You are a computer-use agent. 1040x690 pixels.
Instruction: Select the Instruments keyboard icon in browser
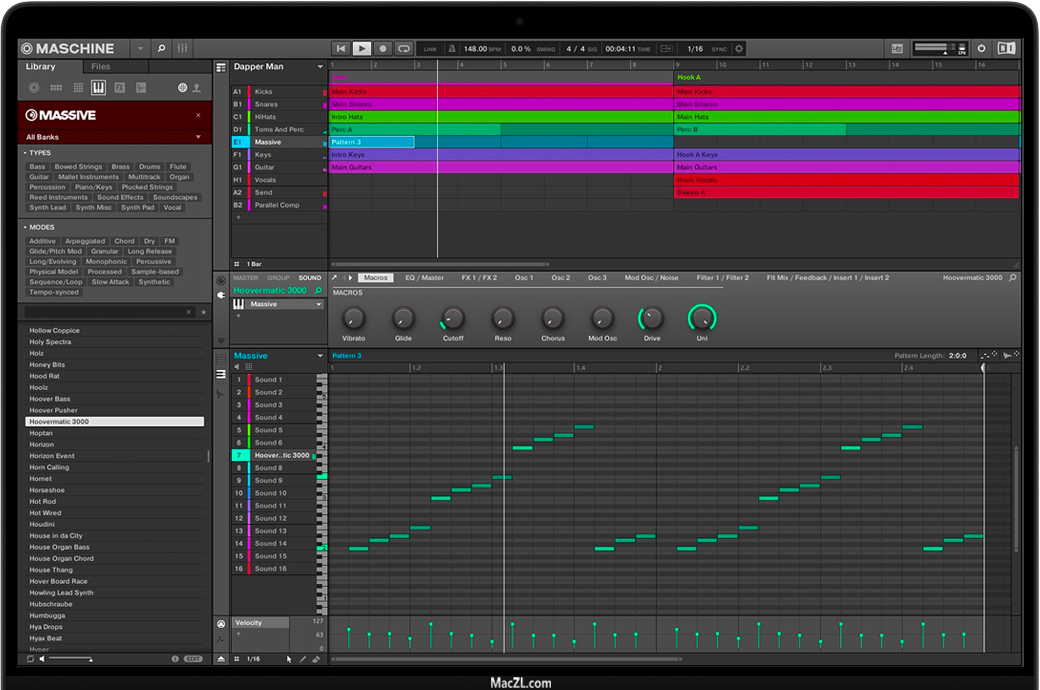98,88
